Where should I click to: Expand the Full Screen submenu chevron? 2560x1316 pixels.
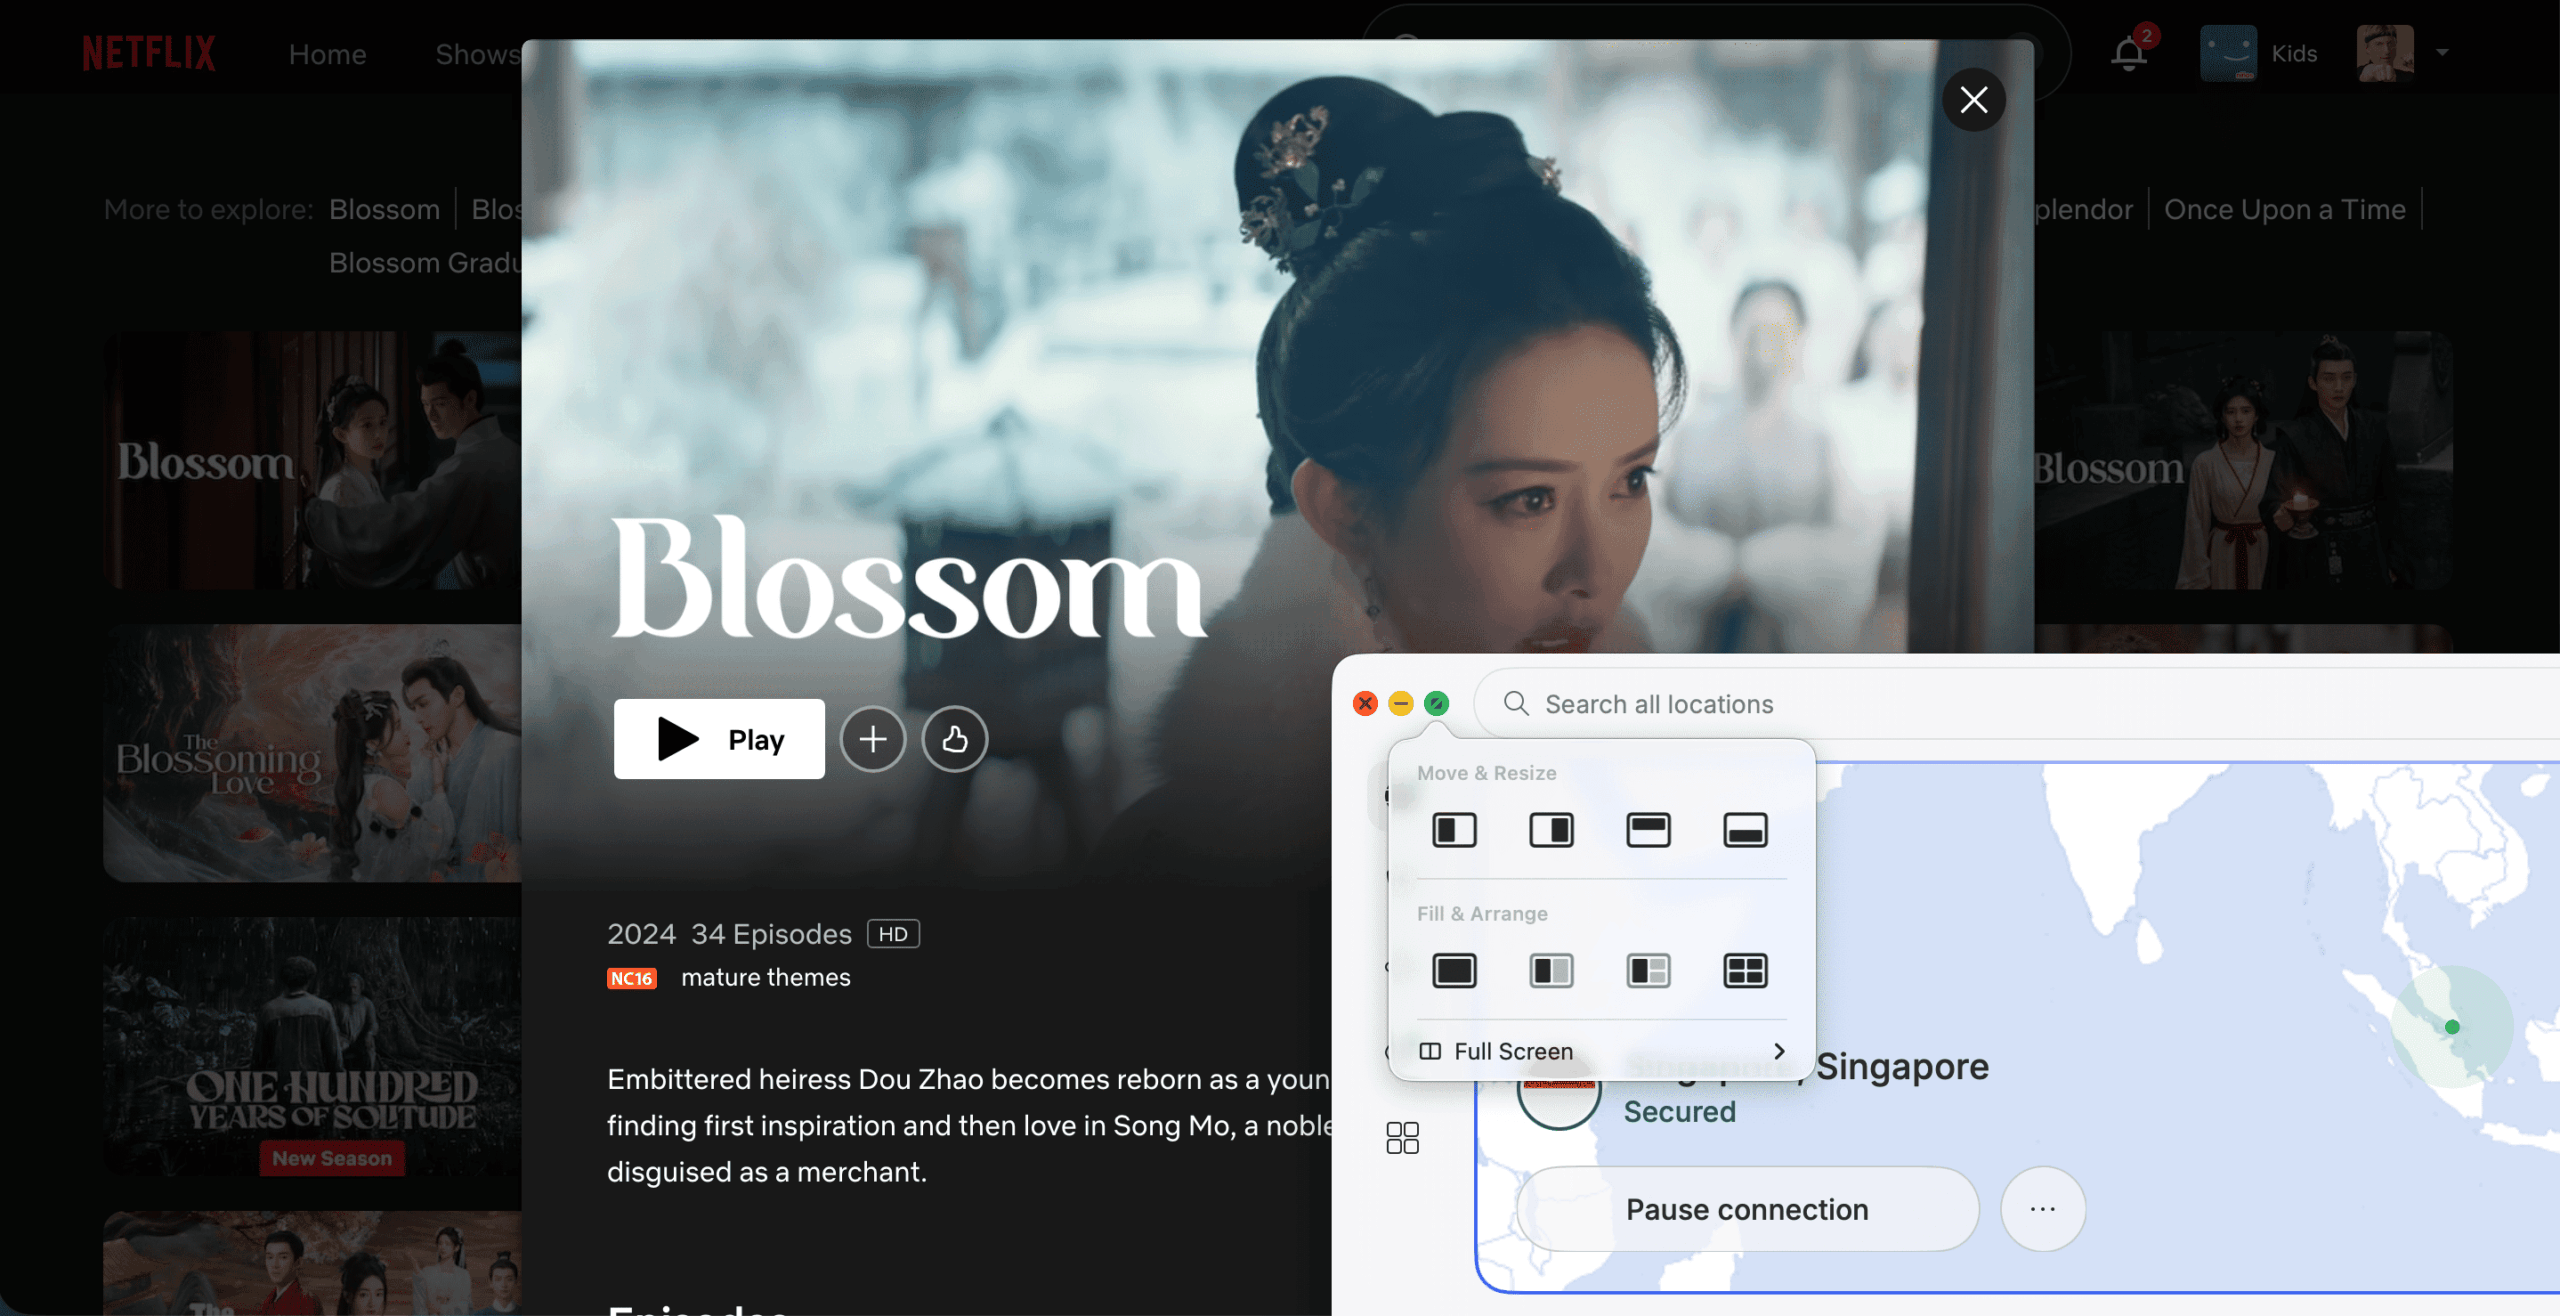coord(1779,1051)
